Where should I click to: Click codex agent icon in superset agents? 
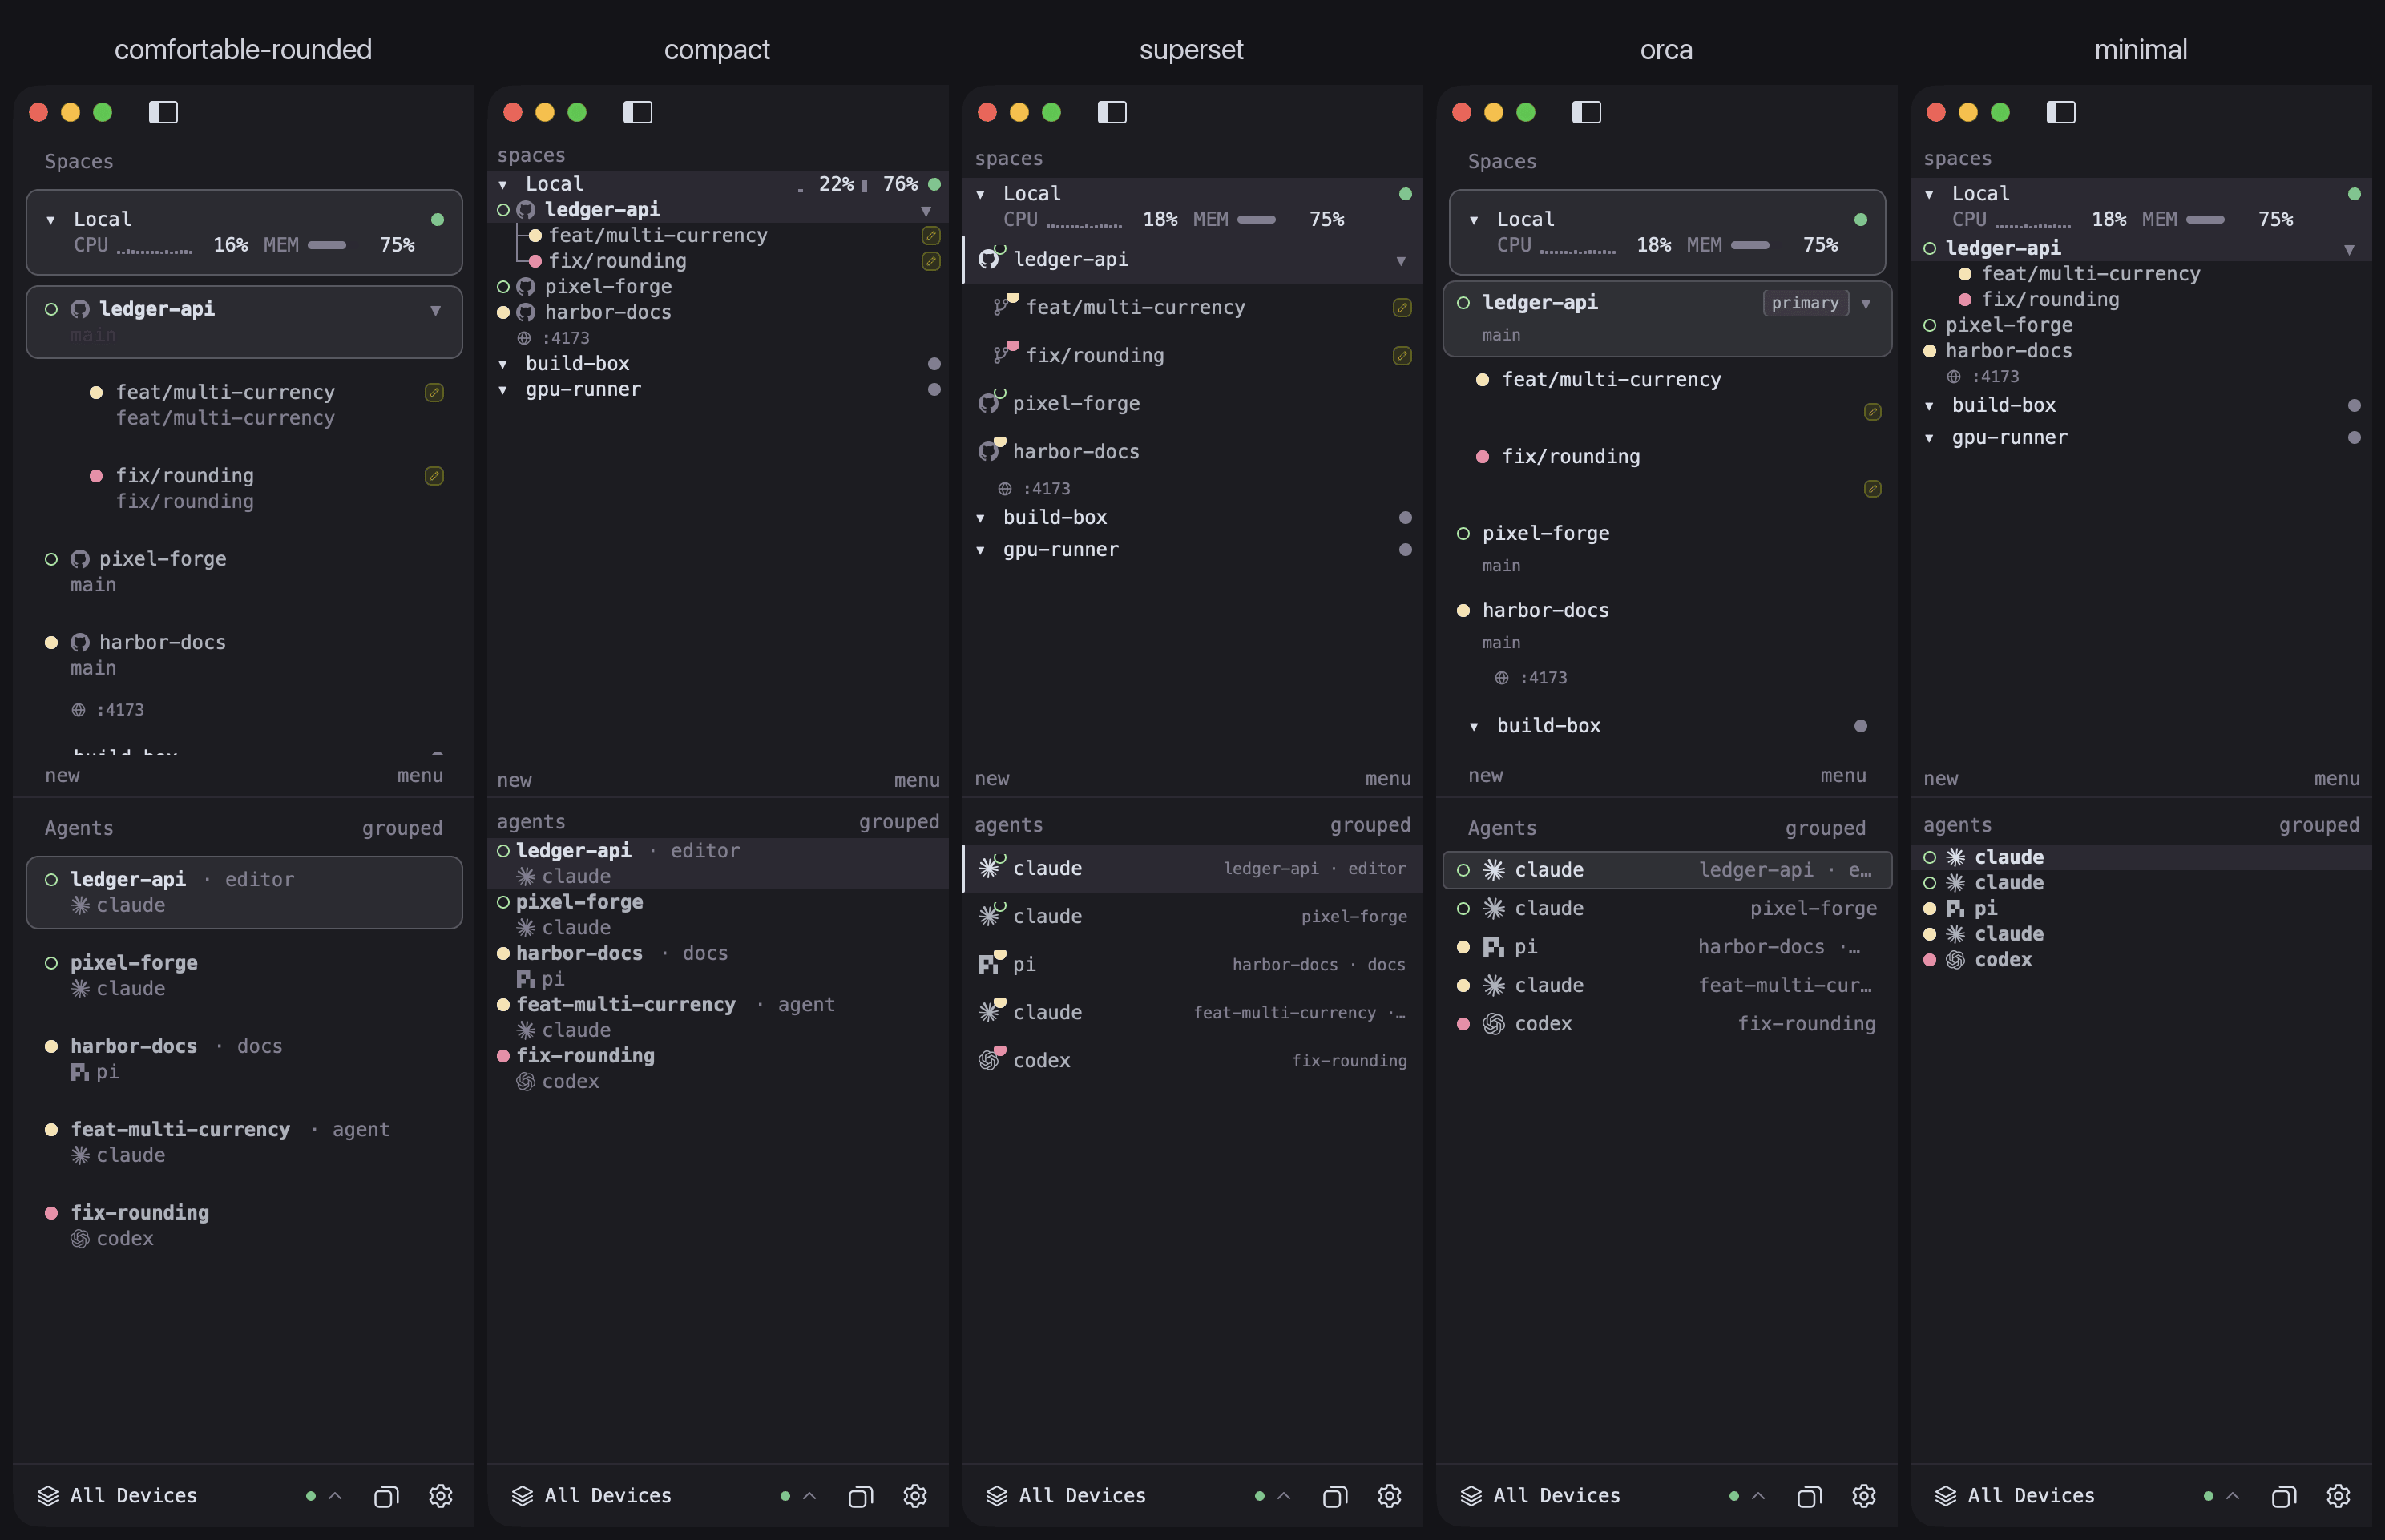(x=990, y=1060)
